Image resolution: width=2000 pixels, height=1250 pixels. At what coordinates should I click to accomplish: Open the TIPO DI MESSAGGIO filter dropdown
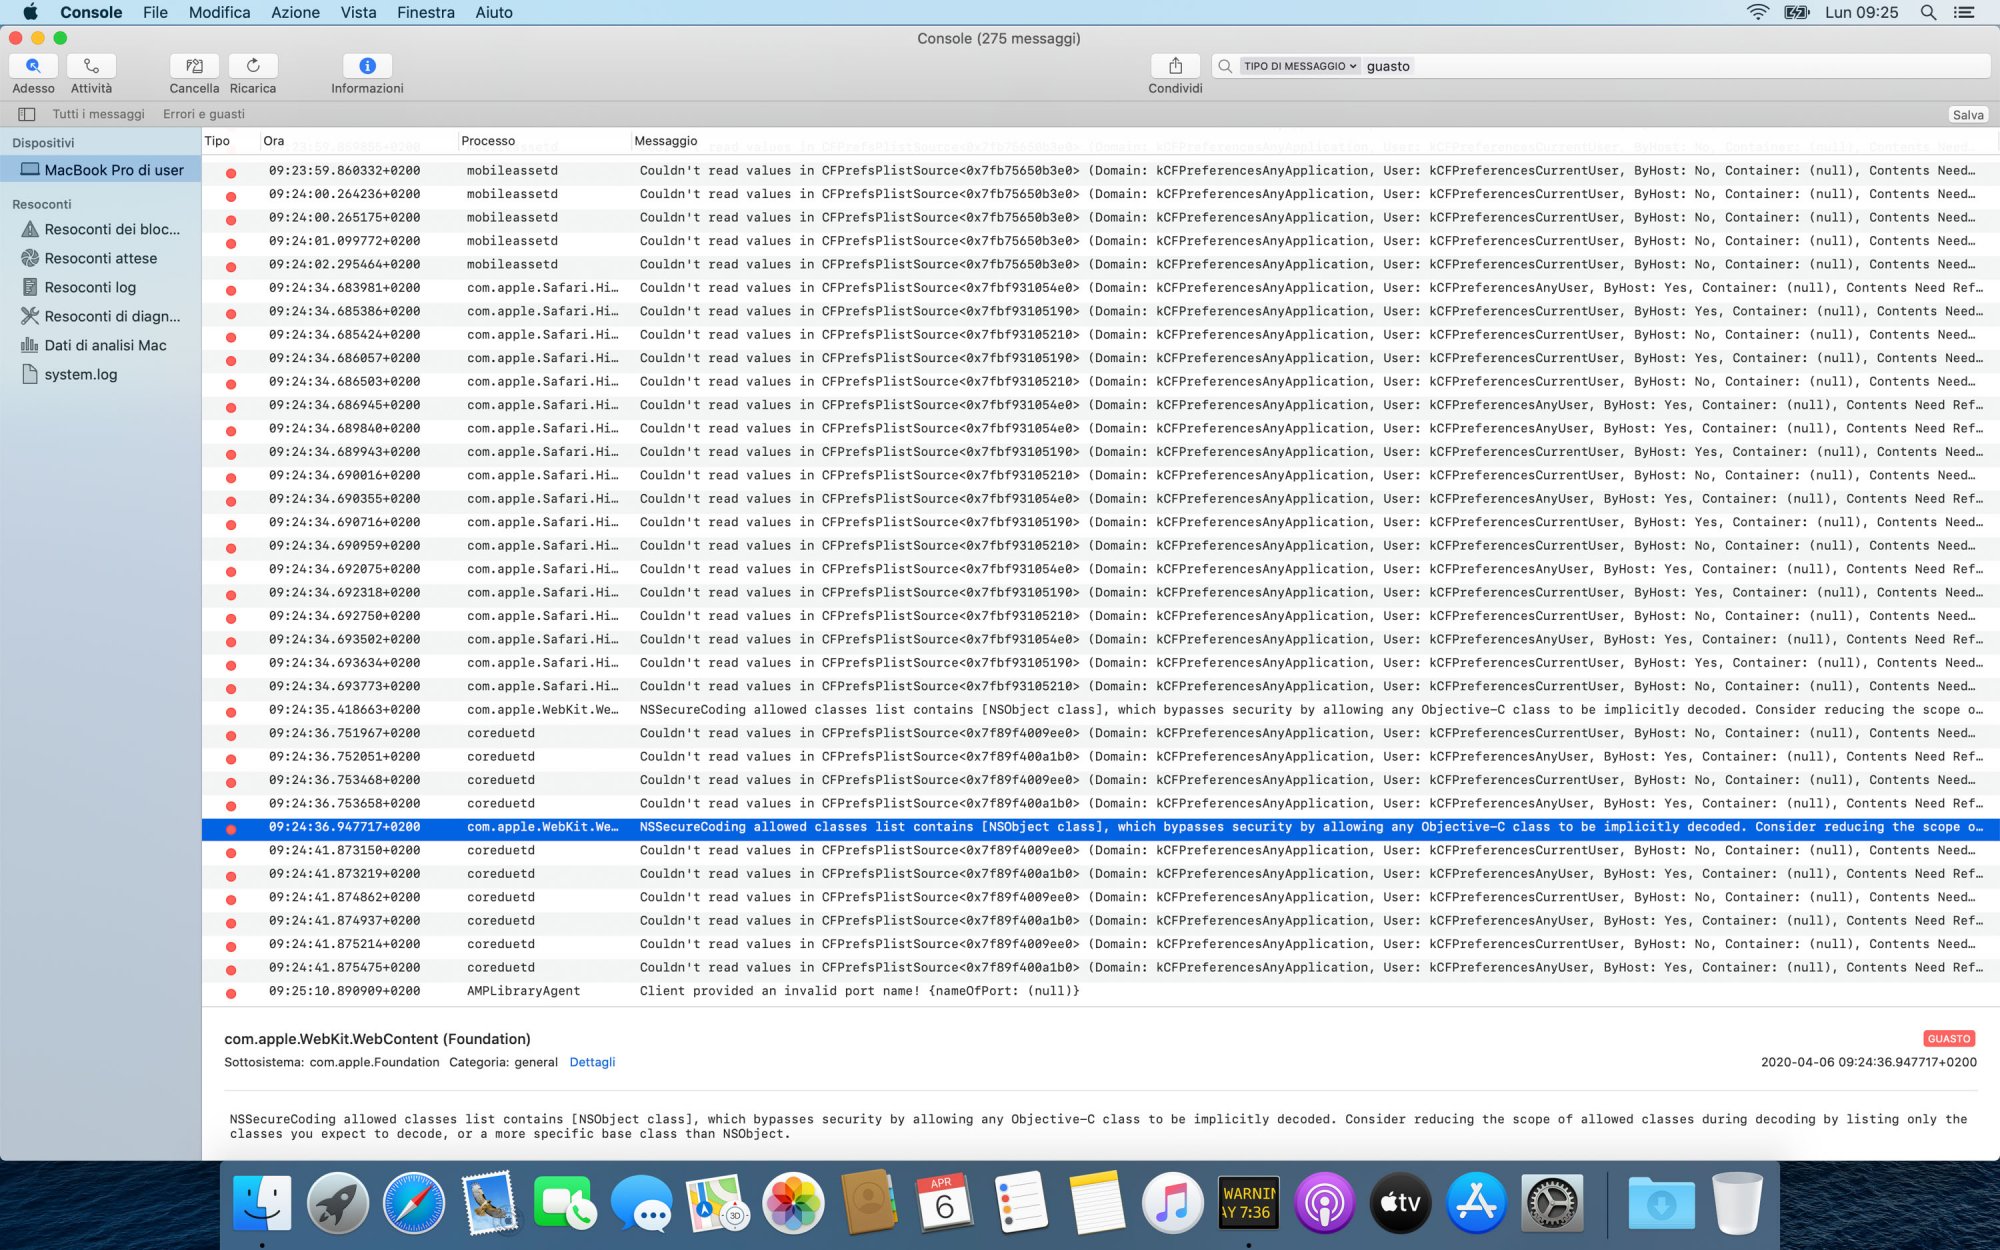(1300, 66)
